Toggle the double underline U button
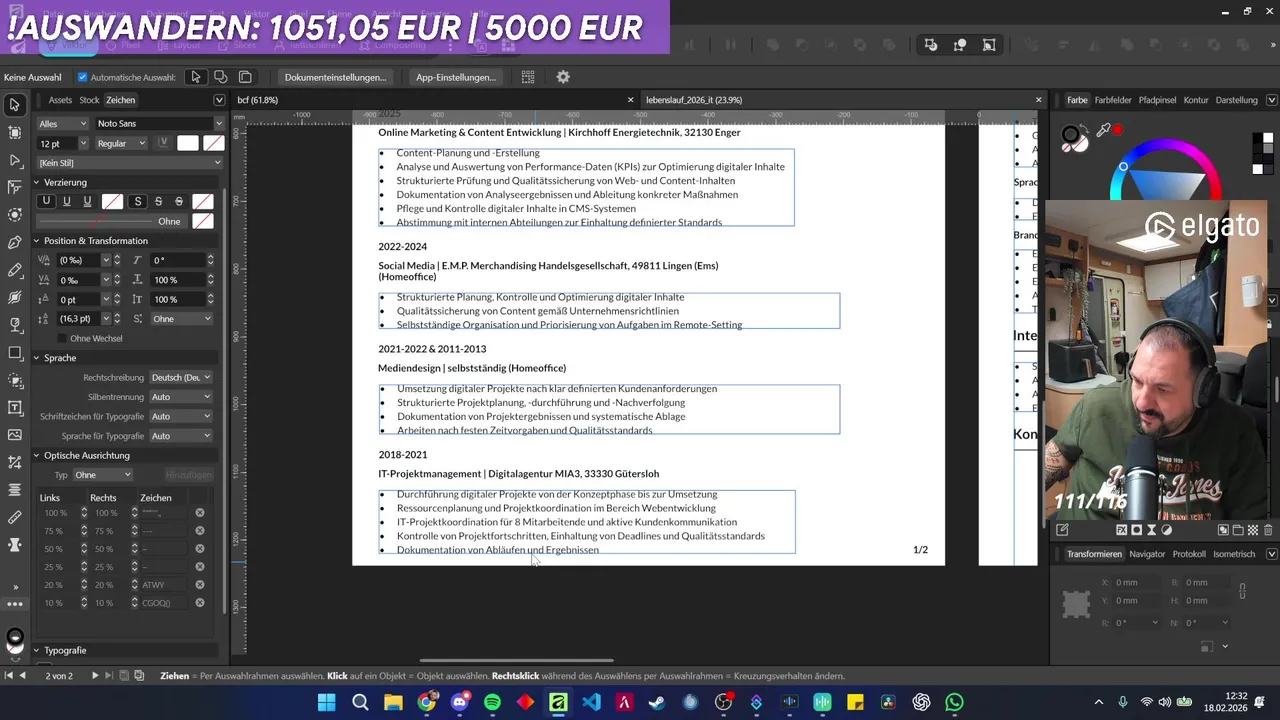This screenshot has width=1280, height=720. pyautogui.click(x=87, y=202)
